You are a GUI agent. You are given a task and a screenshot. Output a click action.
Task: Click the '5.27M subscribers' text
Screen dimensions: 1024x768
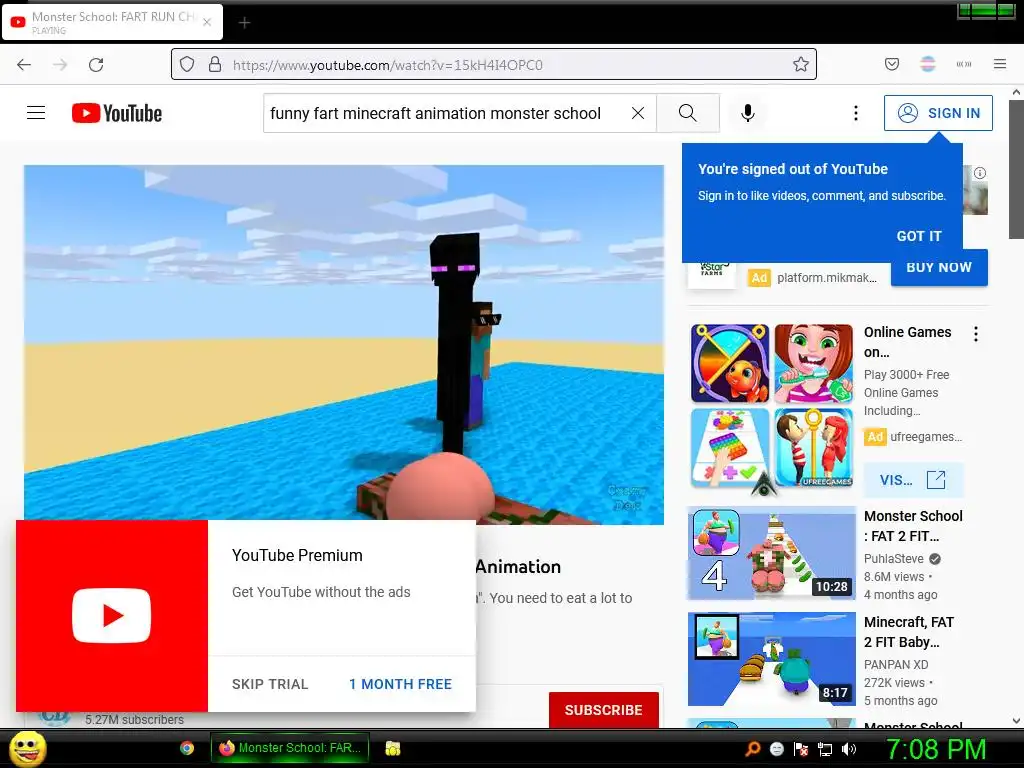tap(135, 720)
